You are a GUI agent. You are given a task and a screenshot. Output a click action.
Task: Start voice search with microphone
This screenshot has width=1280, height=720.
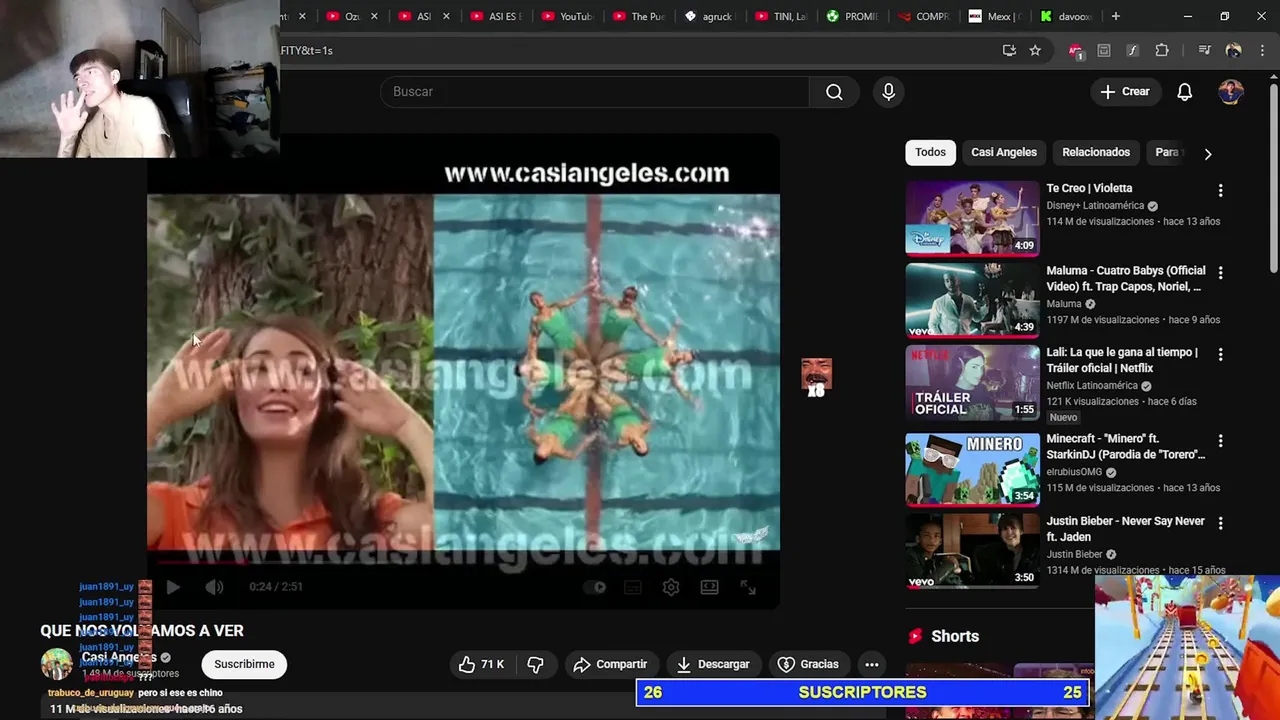[889, 92]
